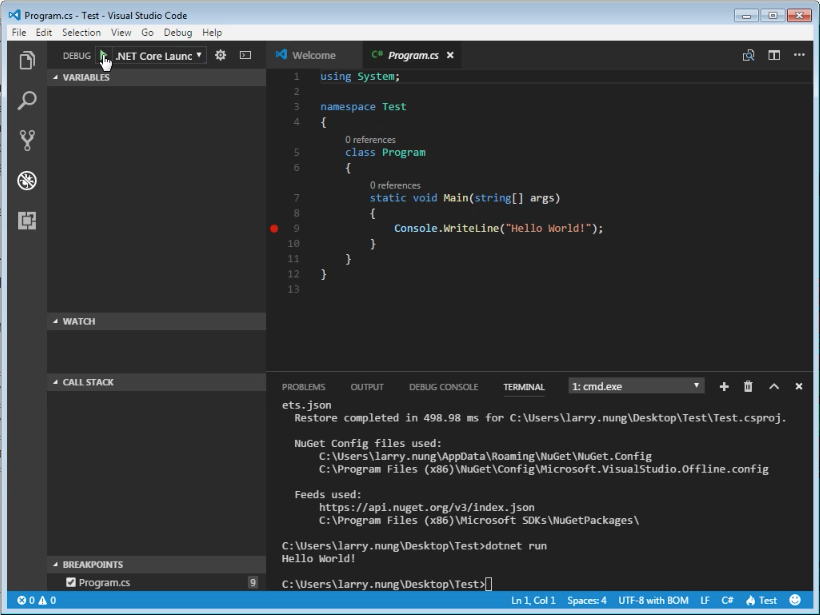Maximize the panel with the up chevron
Screen dimensions: 820x615
tap(774, 386)
